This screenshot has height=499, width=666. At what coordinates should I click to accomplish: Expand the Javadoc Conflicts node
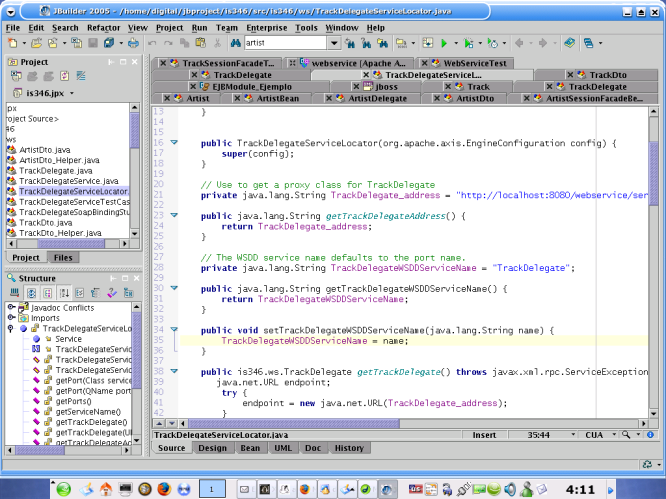click(10, 309)
